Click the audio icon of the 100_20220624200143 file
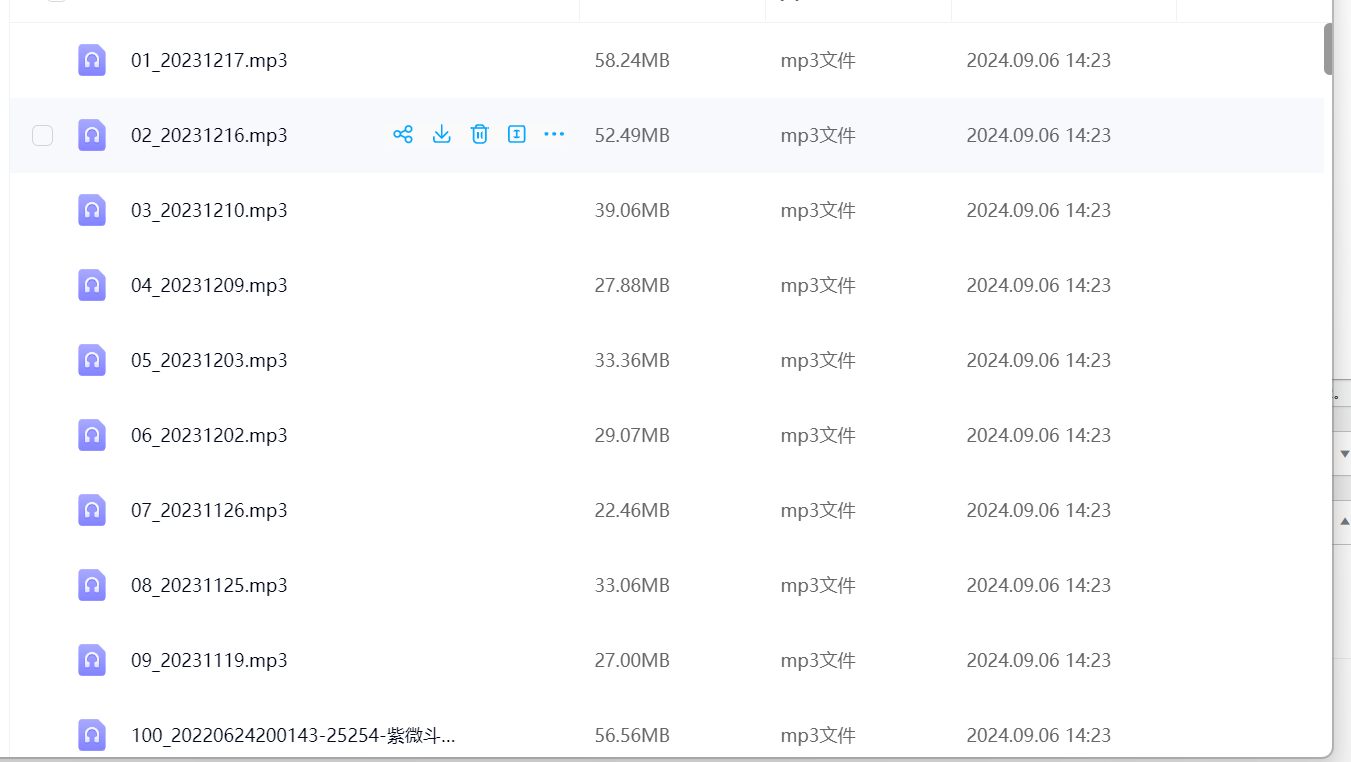This screenshot has height=762, width=1351. (92, 735)
